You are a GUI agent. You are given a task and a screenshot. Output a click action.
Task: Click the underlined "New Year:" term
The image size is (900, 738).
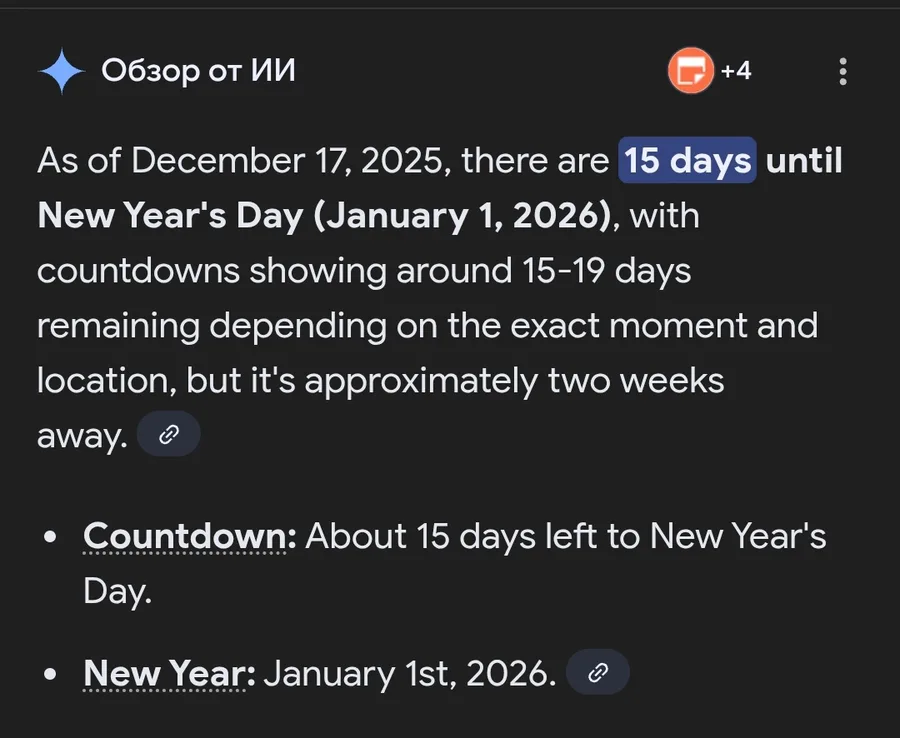point(170,673)
